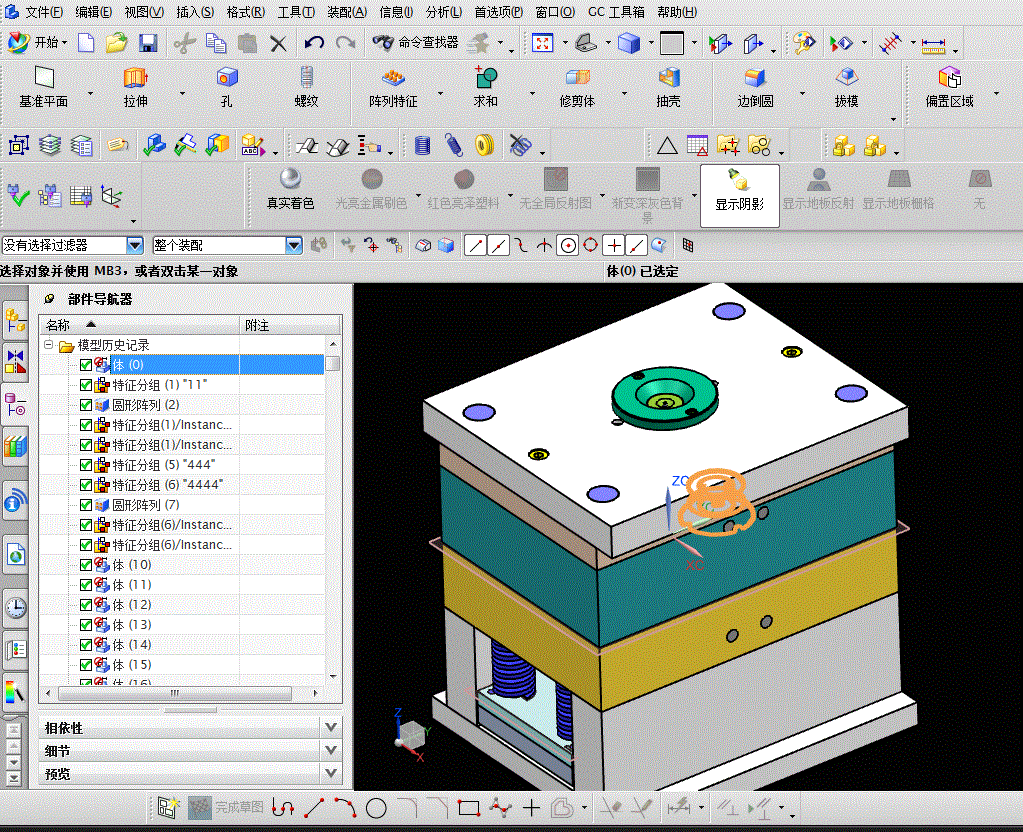This screenshot has width=1023, height=832.
Task: Click the Fit view icon
Action: click(x=542, y=44)
